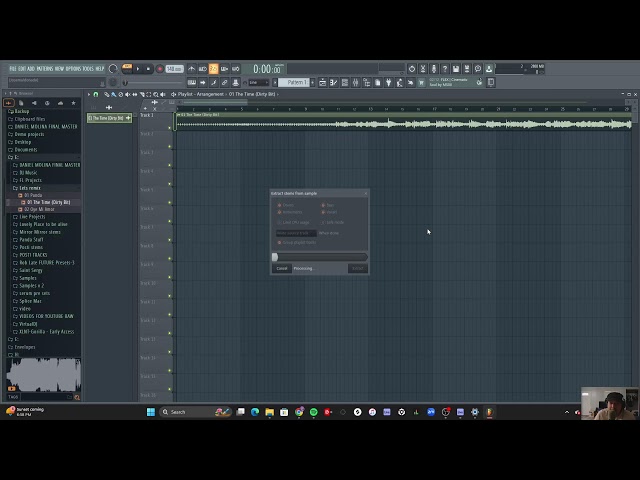Select the playlist Slip tool
This screenshot has height=480, width=640.
coord(135,94)
